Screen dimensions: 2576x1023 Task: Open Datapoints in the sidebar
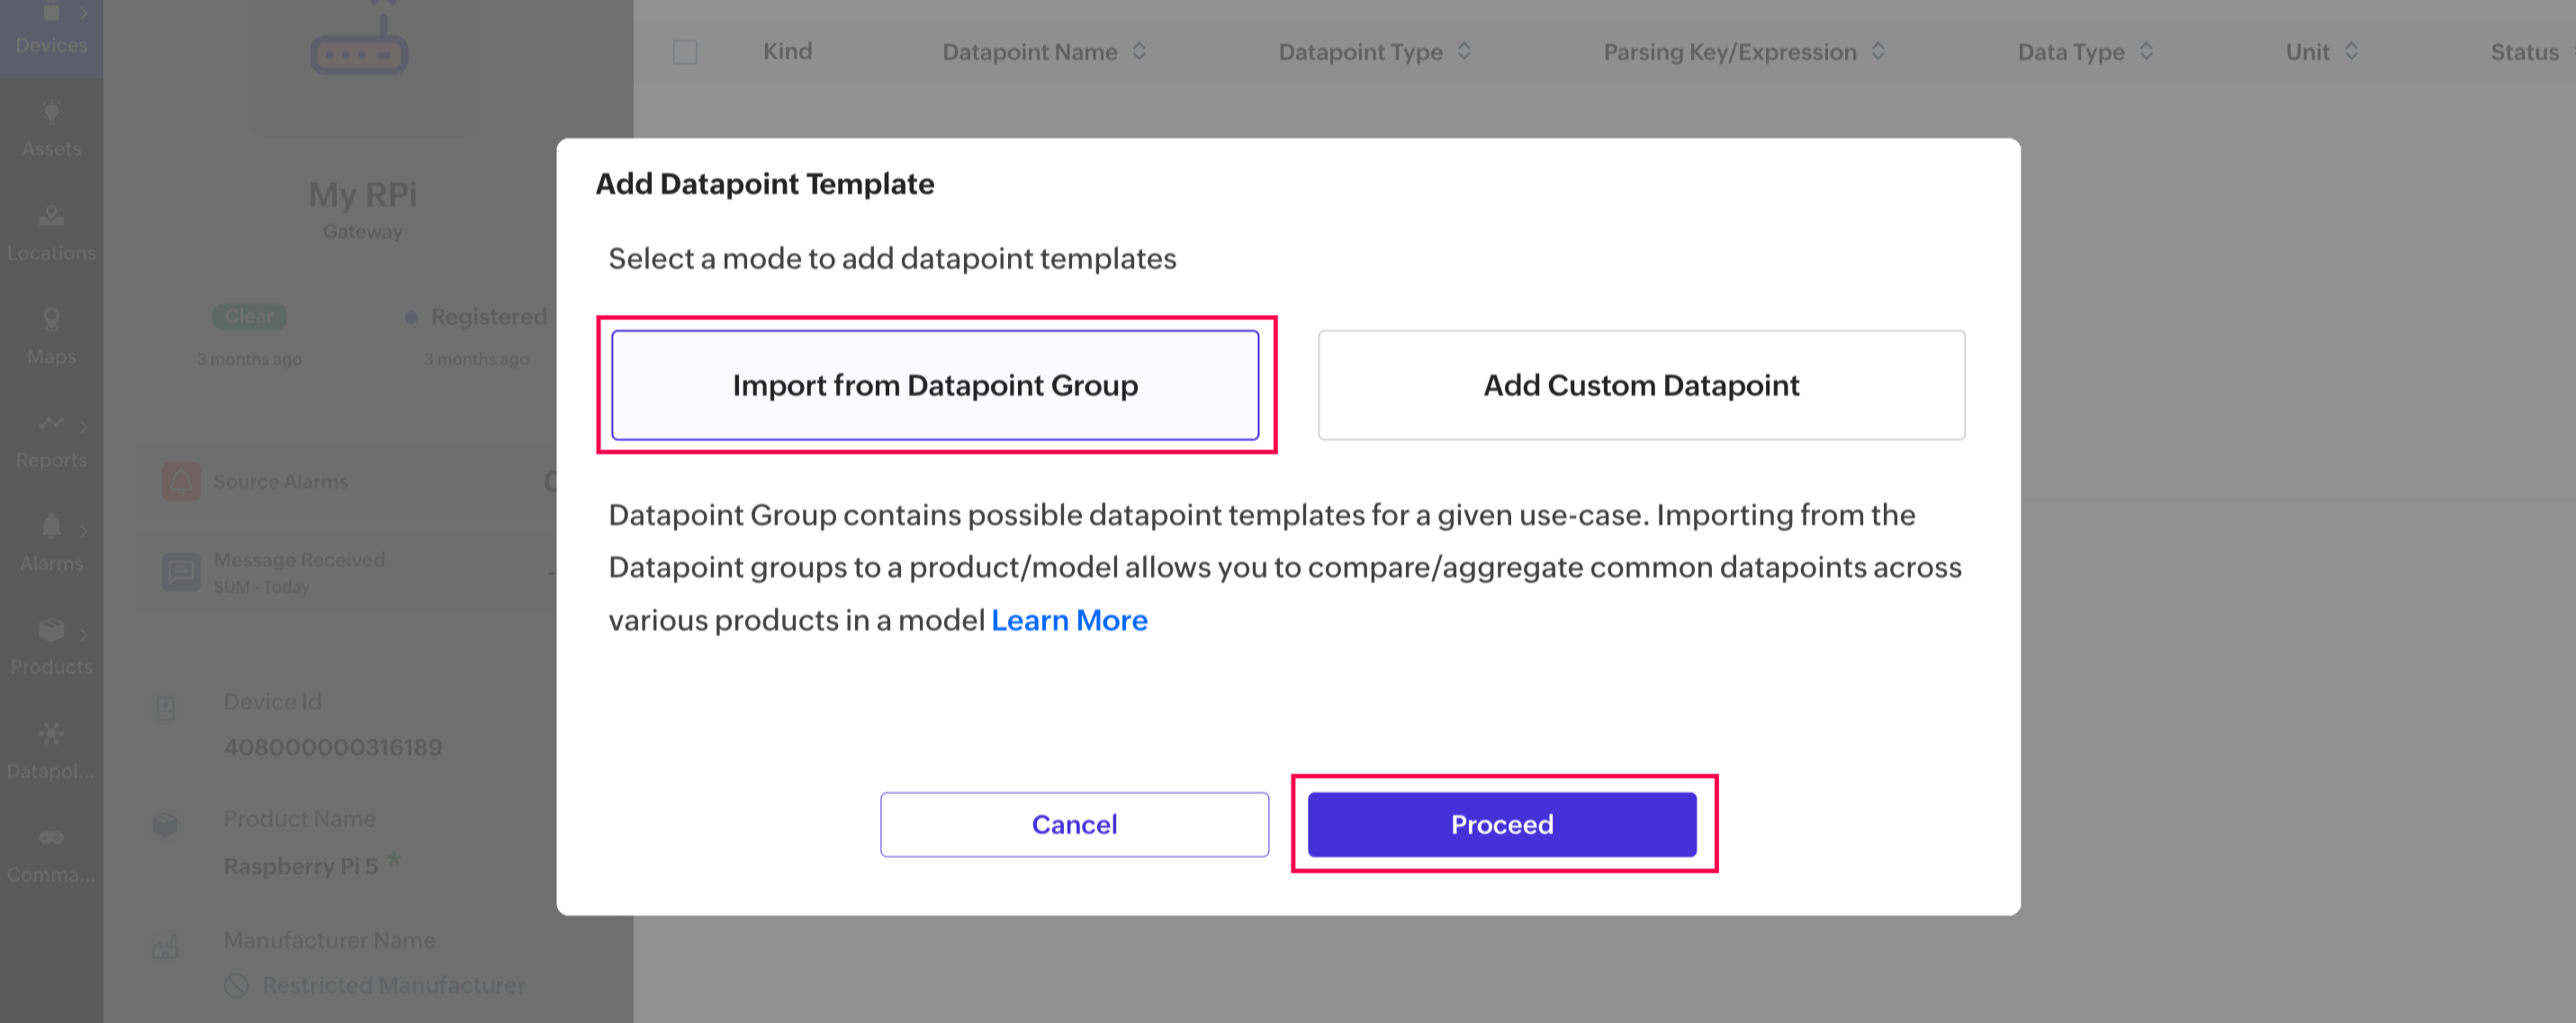click(x=51, y=750)
